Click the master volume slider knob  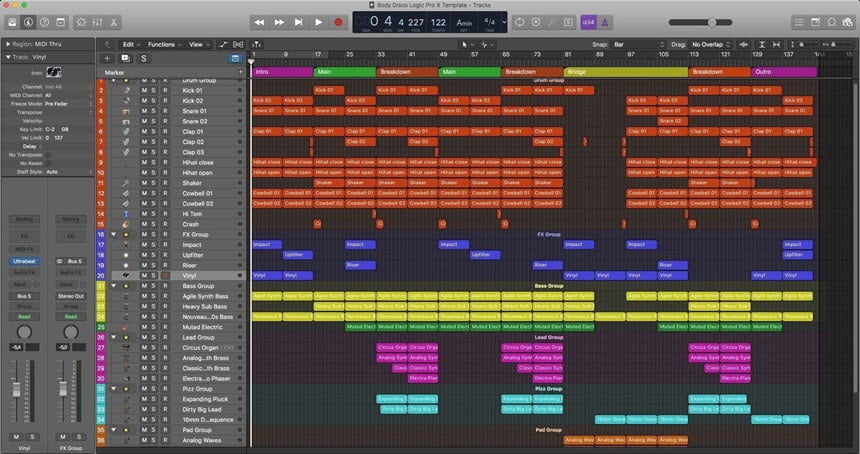tap(711, 22)
